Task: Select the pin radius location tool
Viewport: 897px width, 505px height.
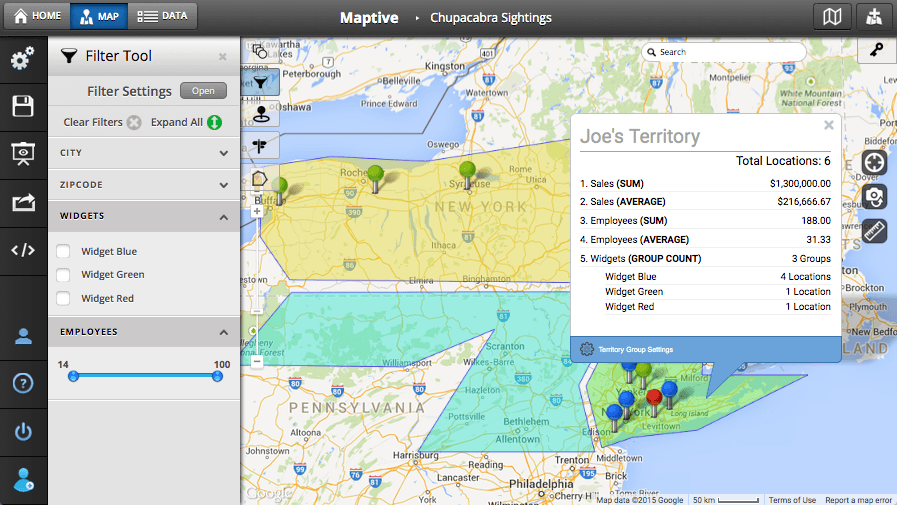Action: point(261,114)
